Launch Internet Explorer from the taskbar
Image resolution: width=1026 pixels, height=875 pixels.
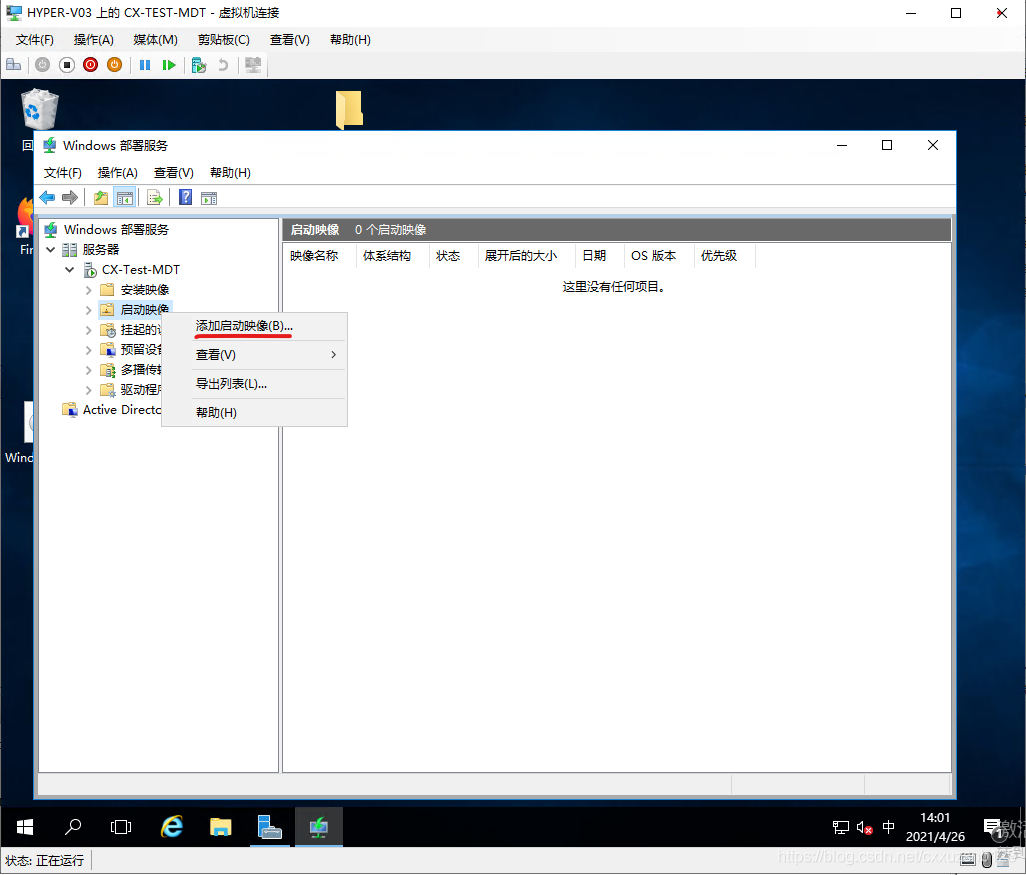[x=172, y=827]
